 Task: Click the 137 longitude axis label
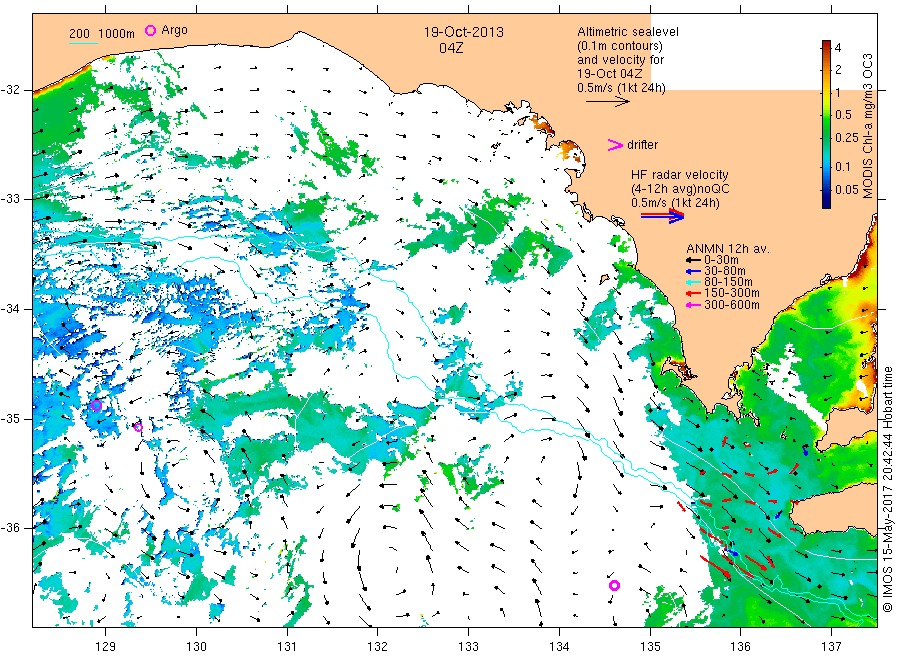click(x=831, y=647)
